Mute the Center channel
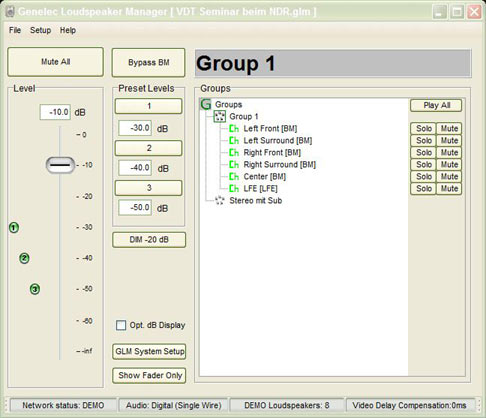Viewport: 486px width, 418px height. tap(449, 176)
